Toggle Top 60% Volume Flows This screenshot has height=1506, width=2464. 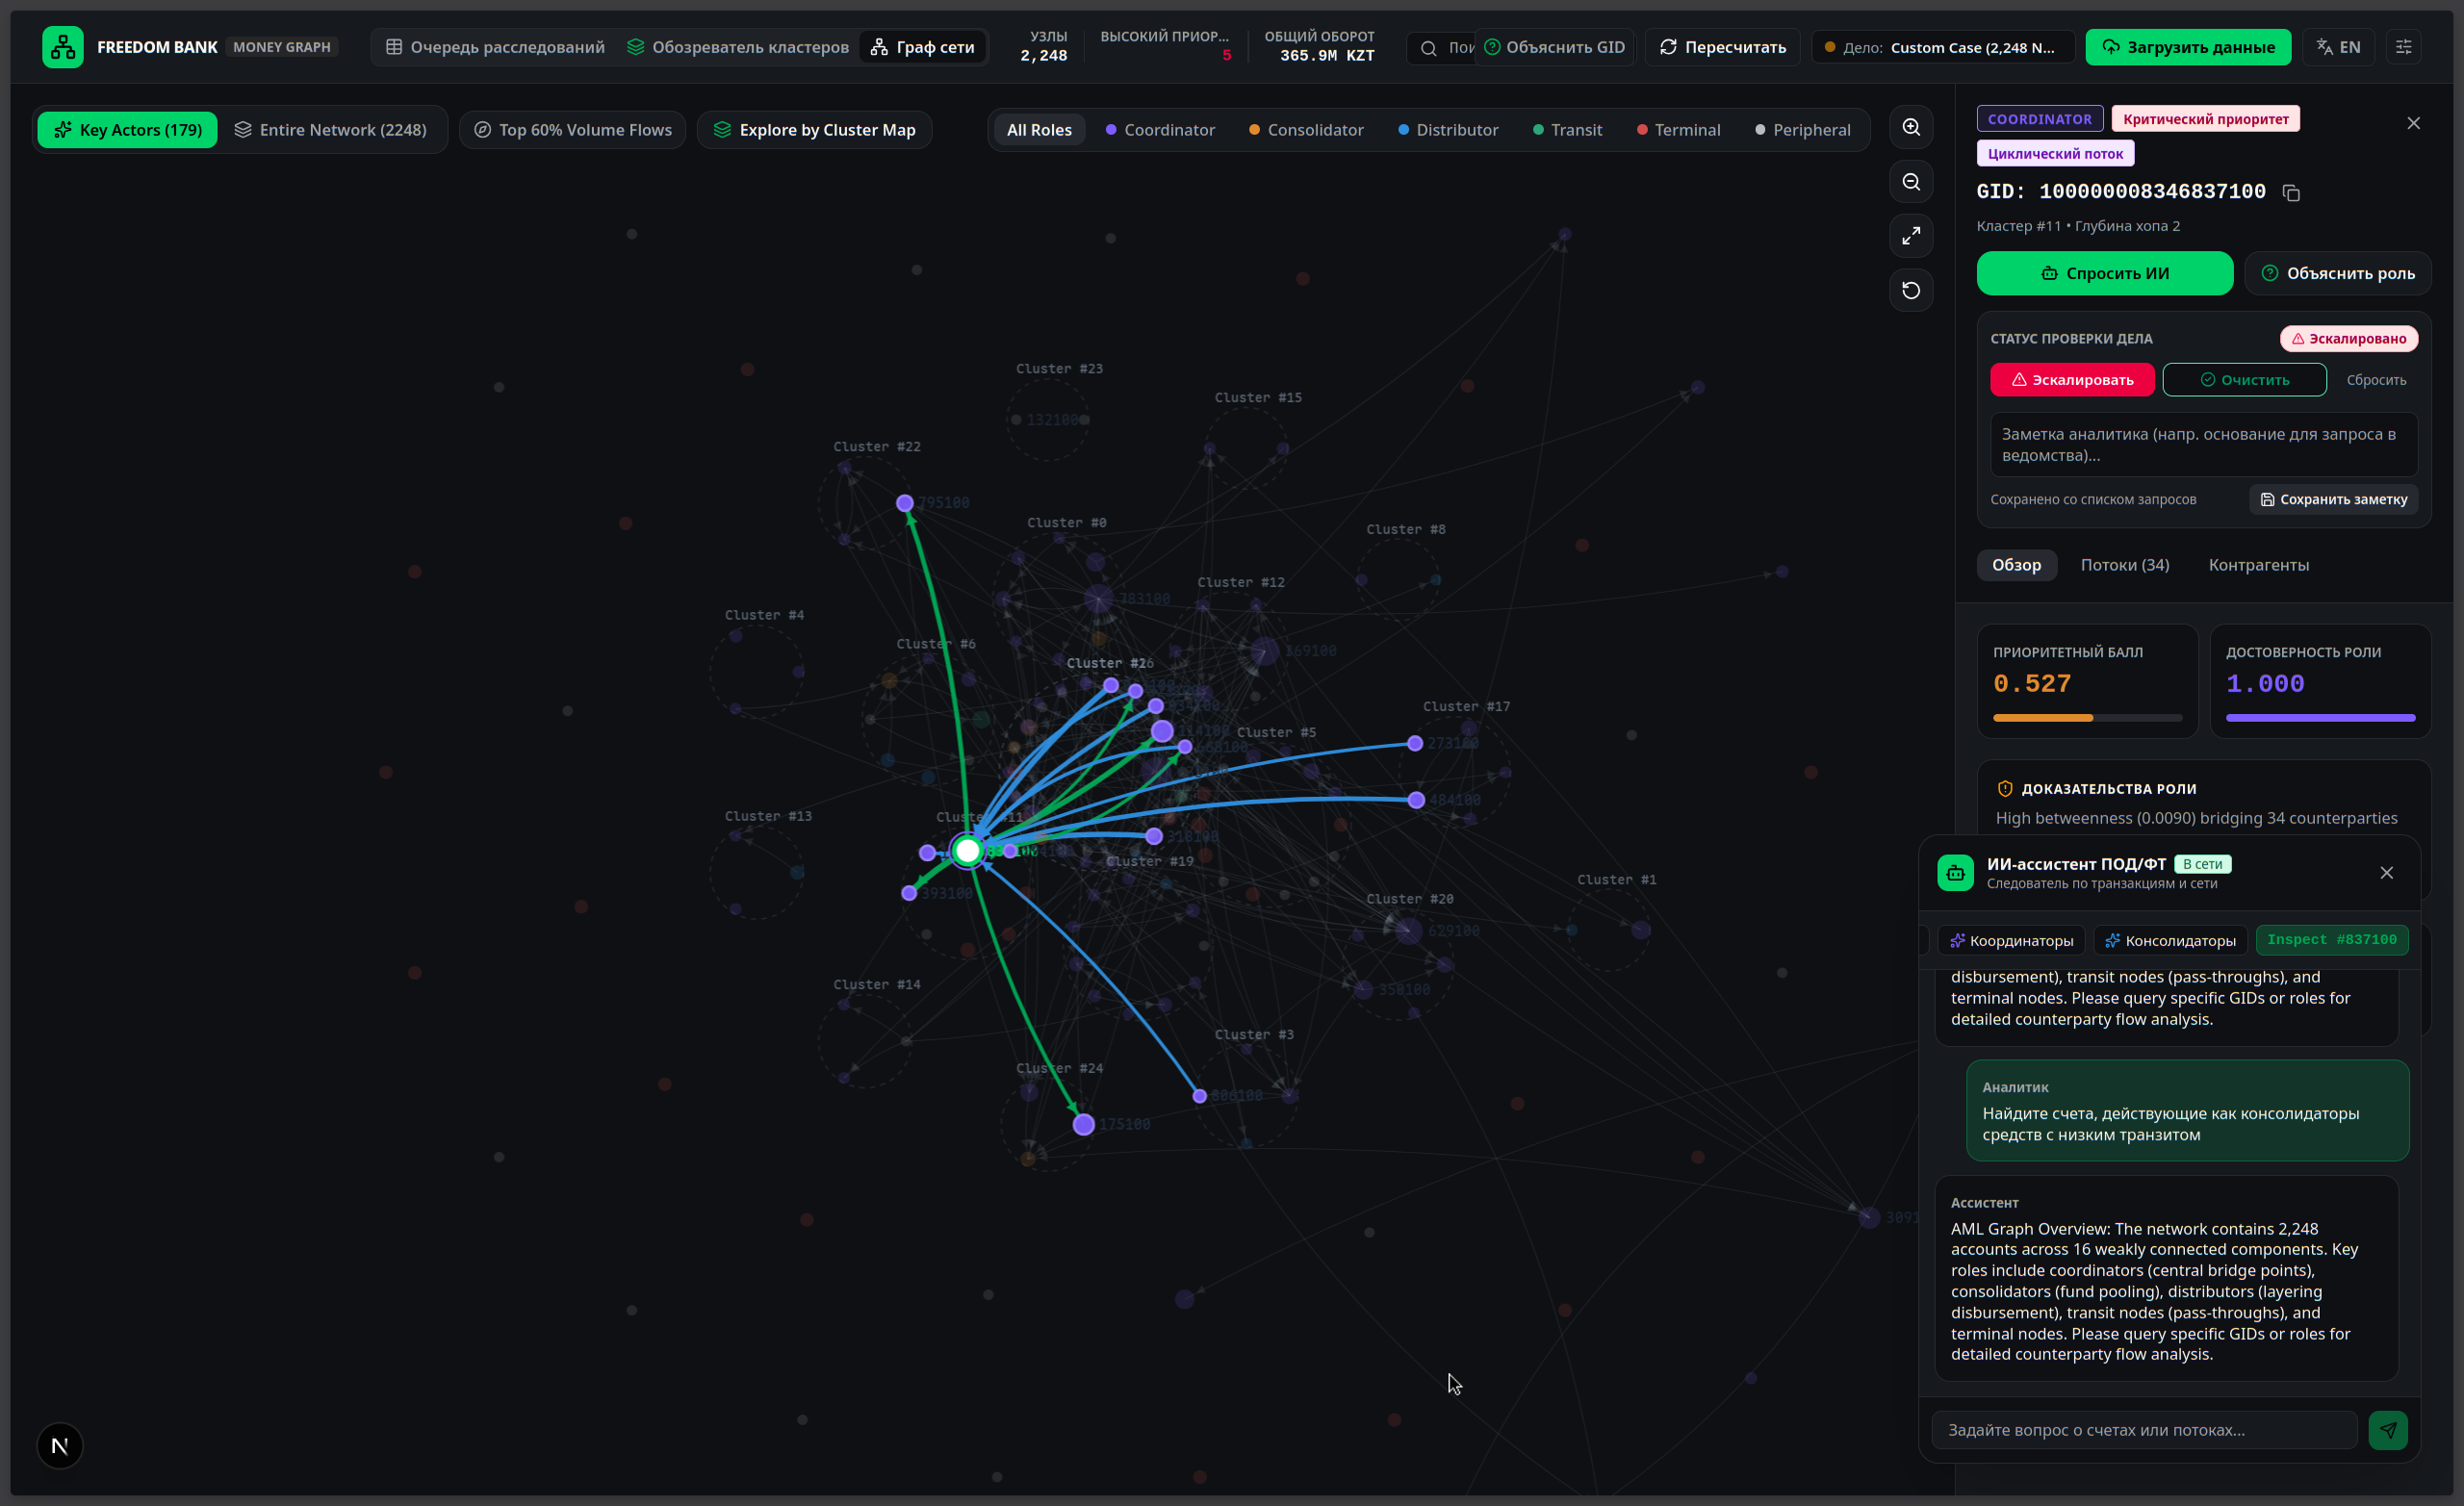coord(572,130)
